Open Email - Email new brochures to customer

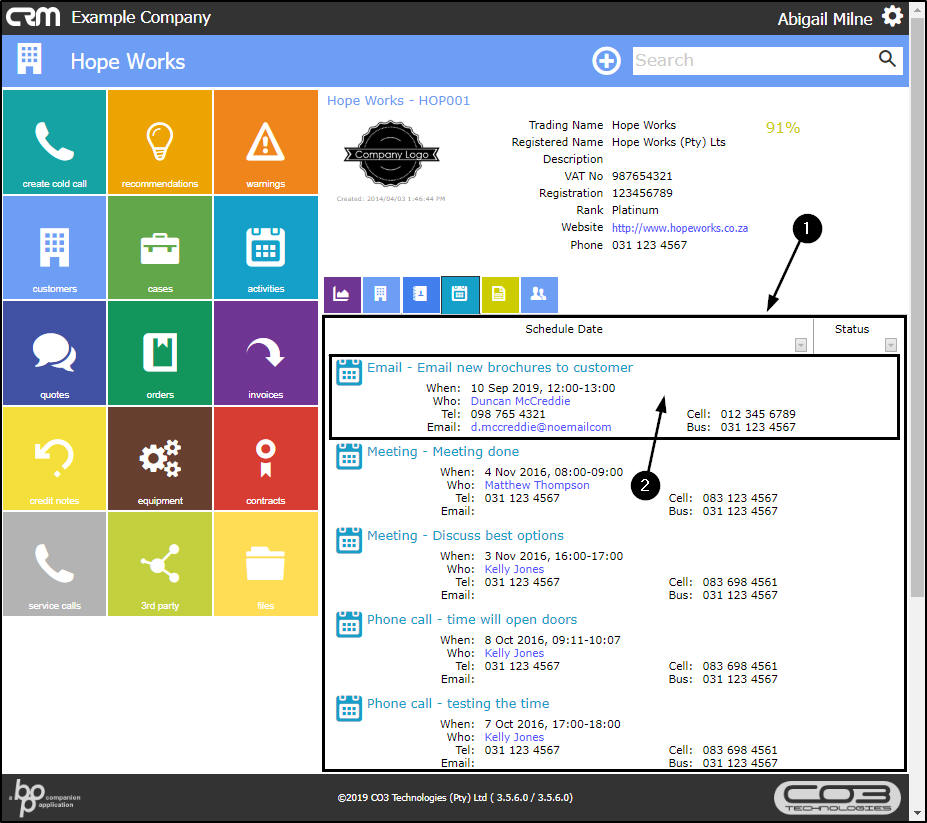(500, 367)
